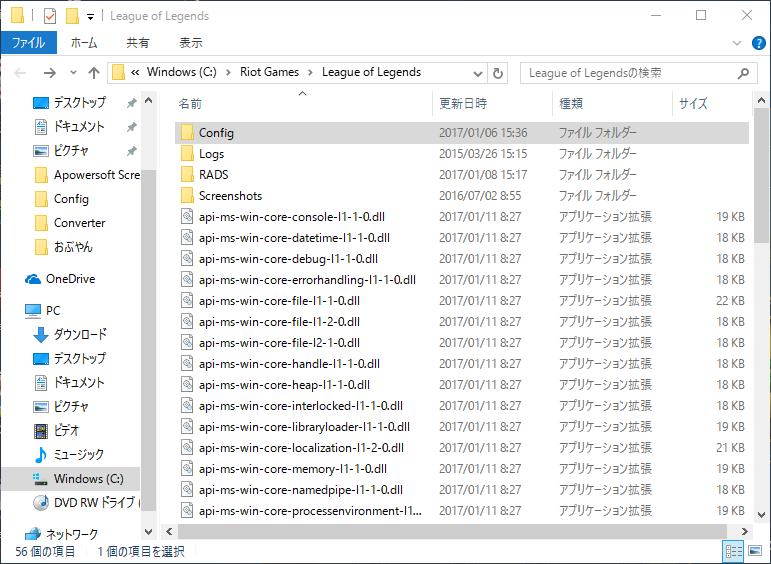771x564 pixels.
Task: Click Riot Games in address breadcrumb
Action: pyautogui.click(x=269, y=72)
